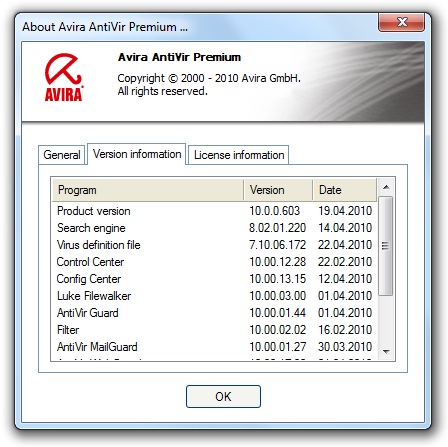The height and width of the screenshot is (447, 448).
Task: Close the About Avira AntiVir dialog
Action: coord(401,22)
